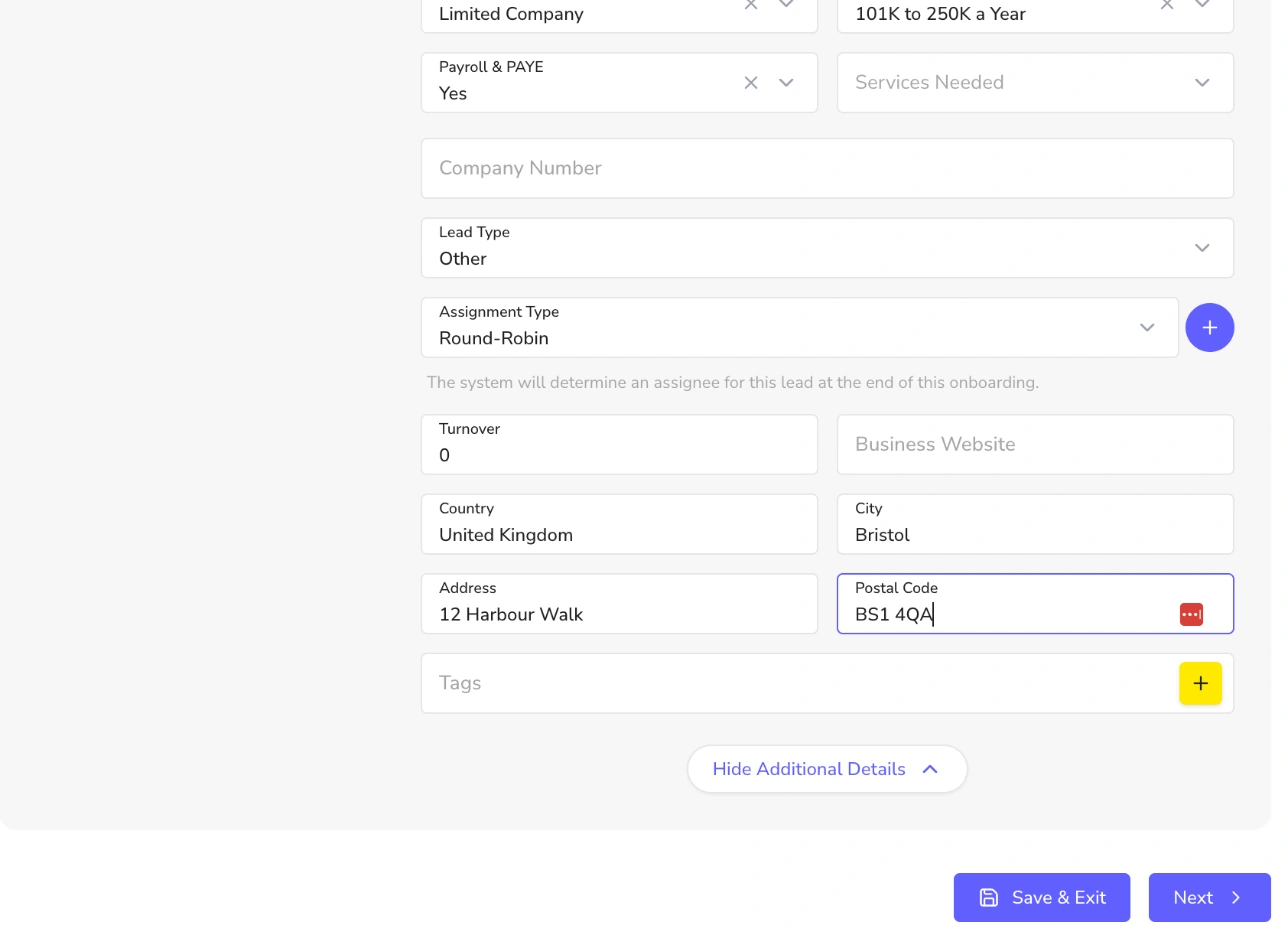Expand the Assignment Type dropdown
The width and height of the screenshot is (1288, 935).
(x=1147, y=328)
